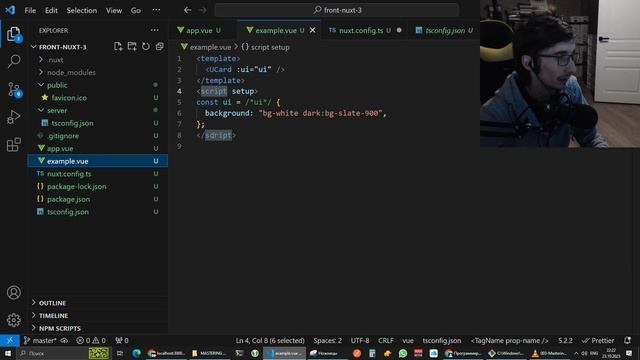Image resolution: width=640 pixels, height=360 pixels.
Task: Open the Accounts menu icon
Action: 13,292
